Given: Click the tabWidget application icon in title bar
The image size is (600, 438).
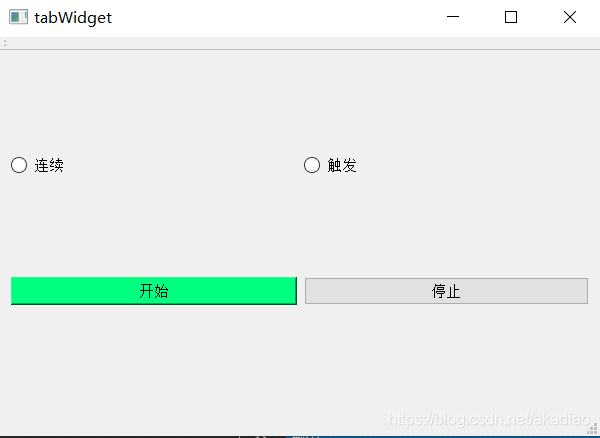Looking at the screenshot, I should coord(18,17).
